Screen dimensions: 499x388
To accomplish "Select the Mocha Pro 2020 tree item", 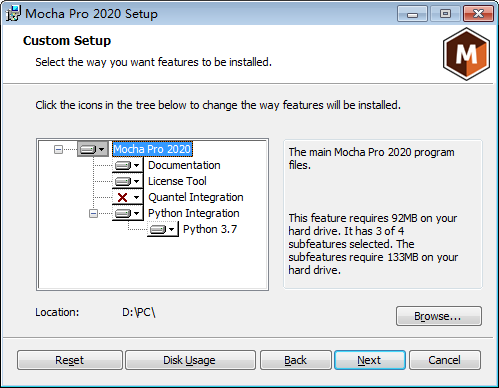I will pyautogui.click(x=152, y=149).
